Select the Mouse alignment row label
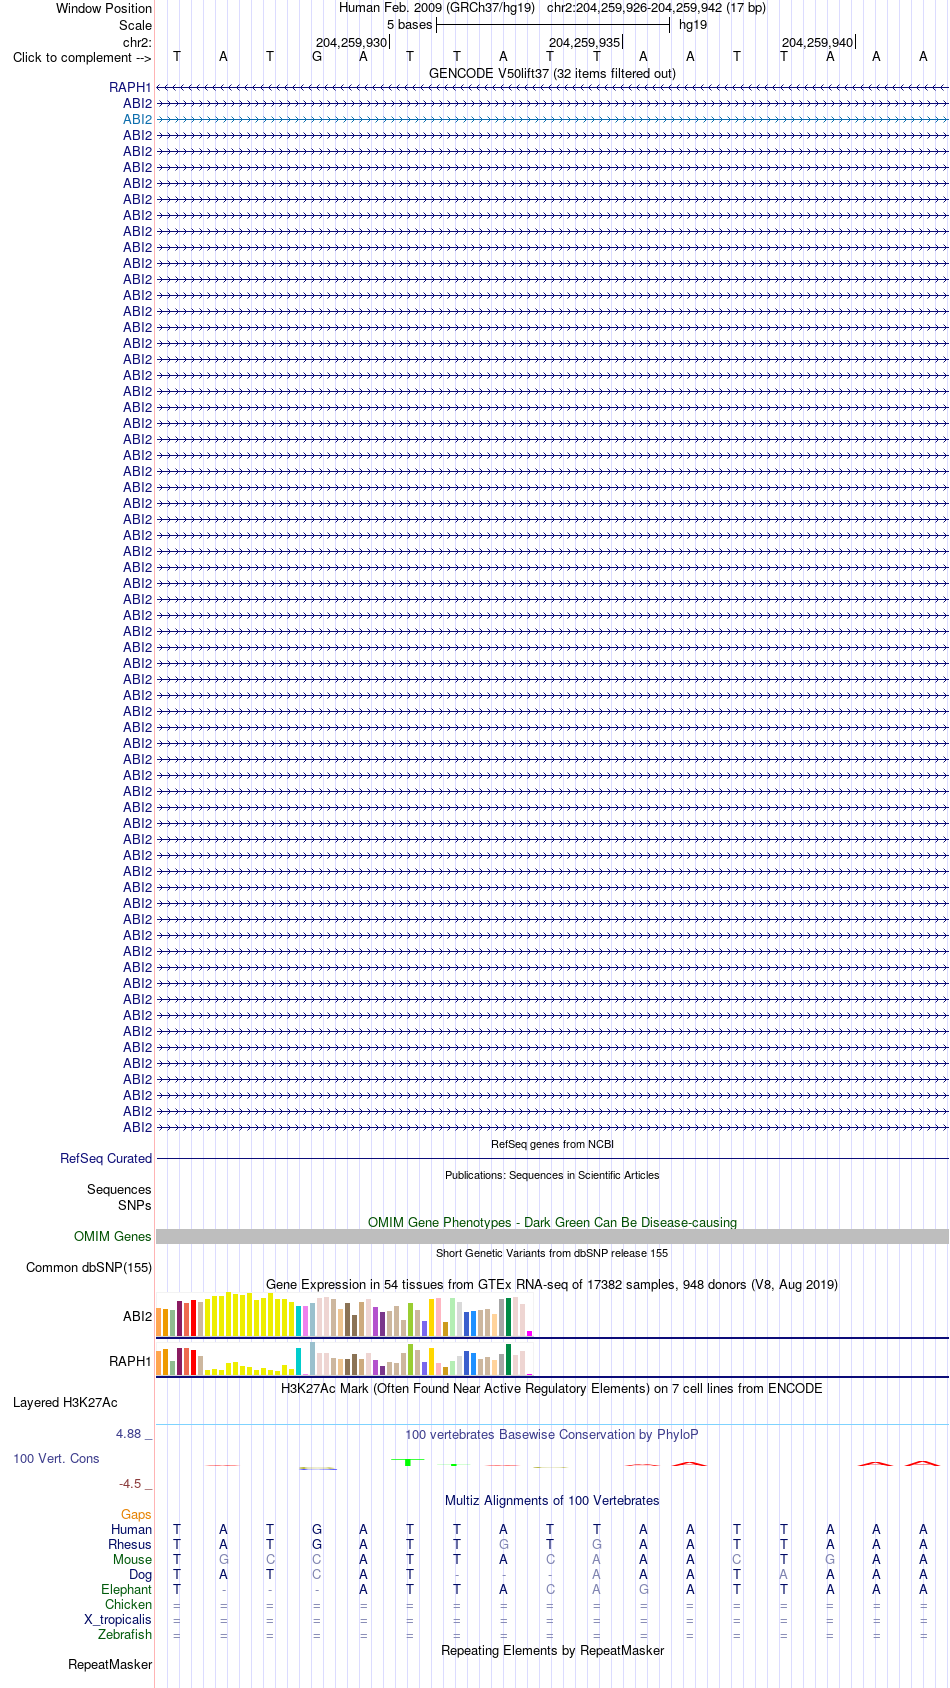The width and height of the screenshot is (950, 1688). [x=133, y=1559]
